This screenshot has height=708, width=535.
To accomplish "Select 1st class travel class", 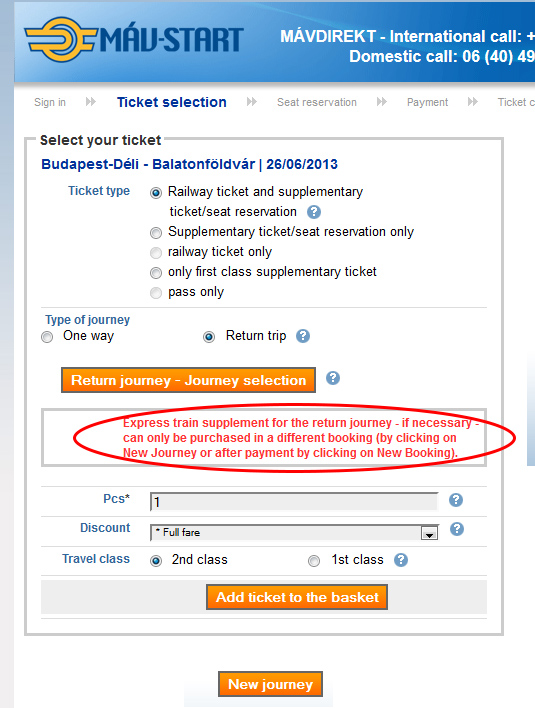I will (314, 561).
